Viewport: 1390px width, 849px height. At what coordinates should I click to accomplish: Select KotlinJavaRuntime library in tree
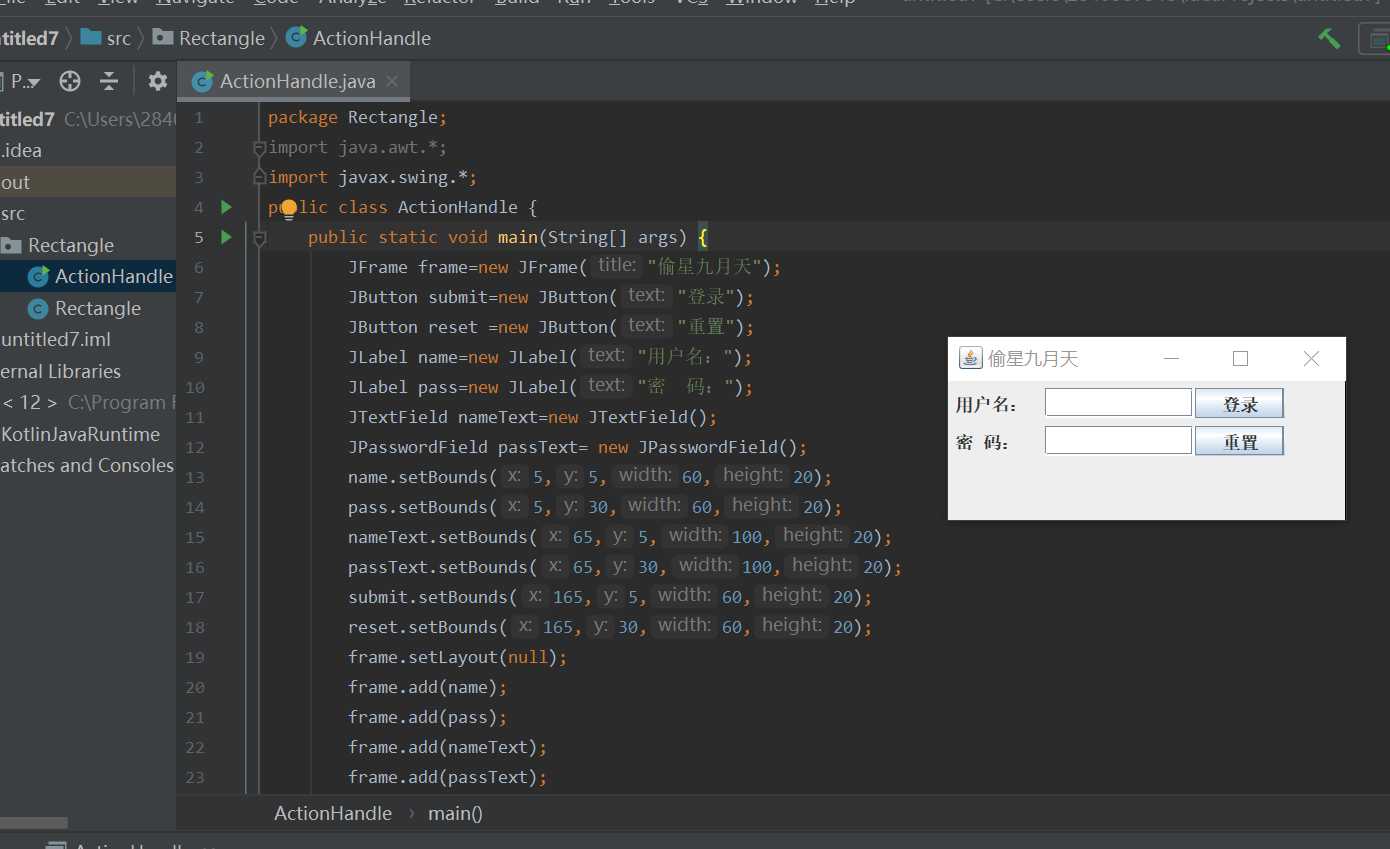click(x=88, y=434)
